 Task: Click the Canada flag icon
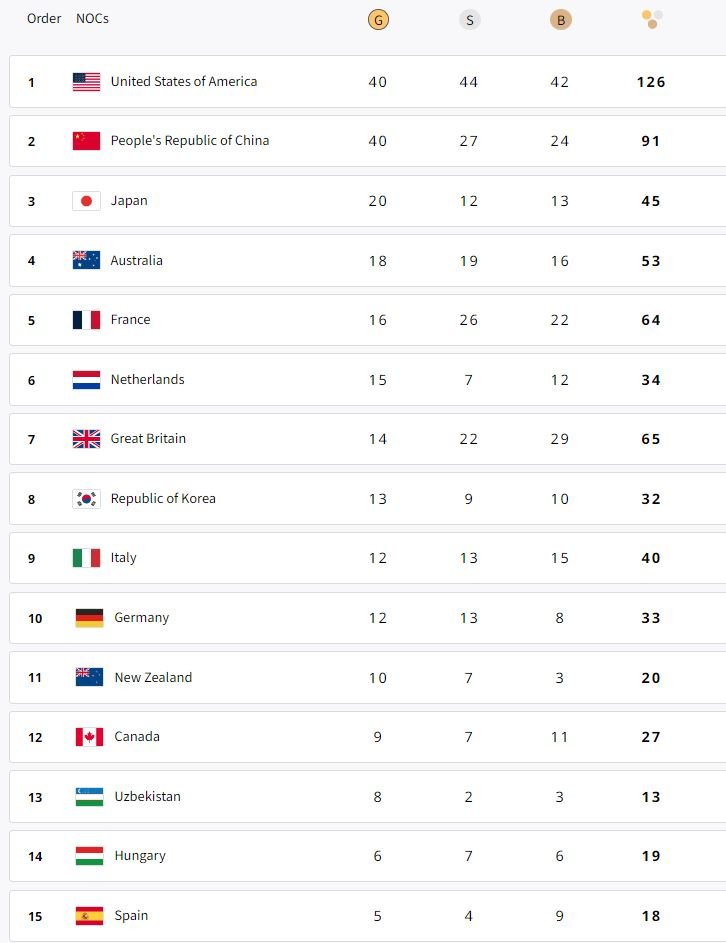90,737
